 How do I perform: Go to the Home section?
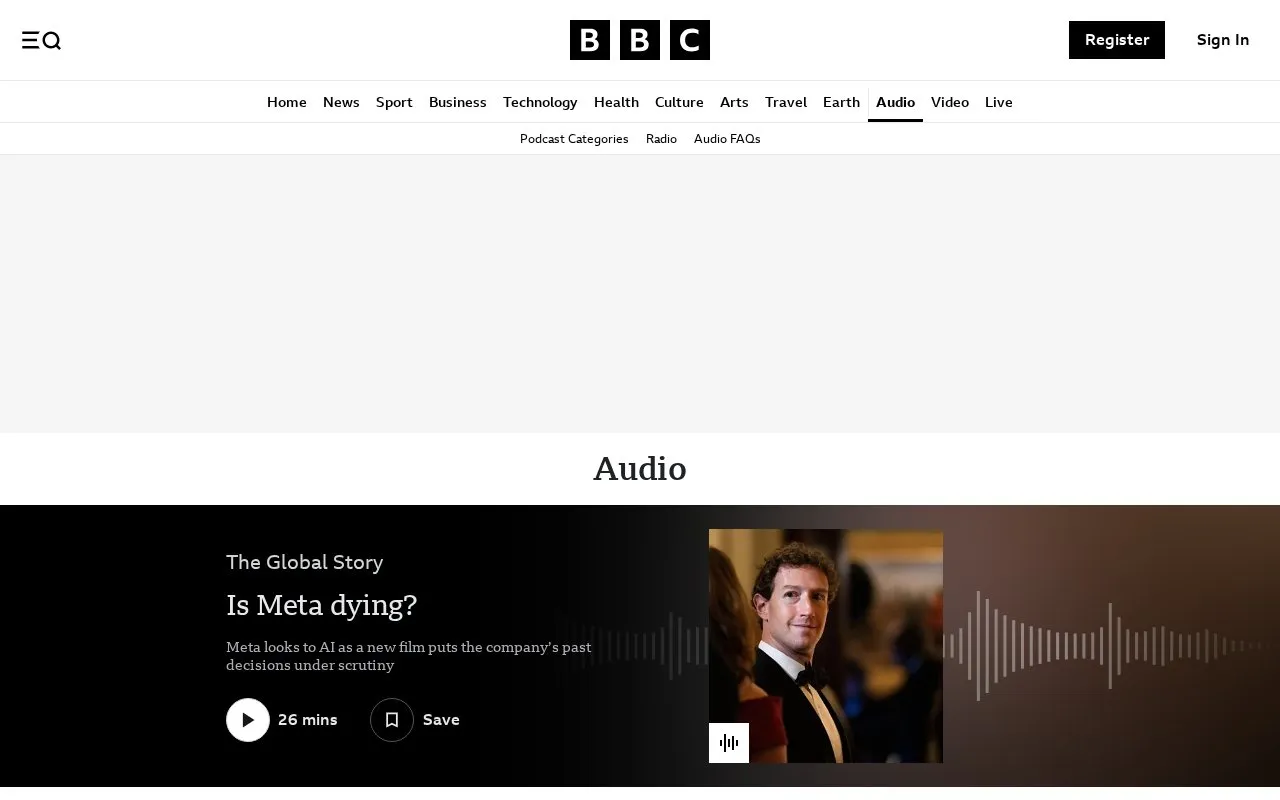point(287,102)
